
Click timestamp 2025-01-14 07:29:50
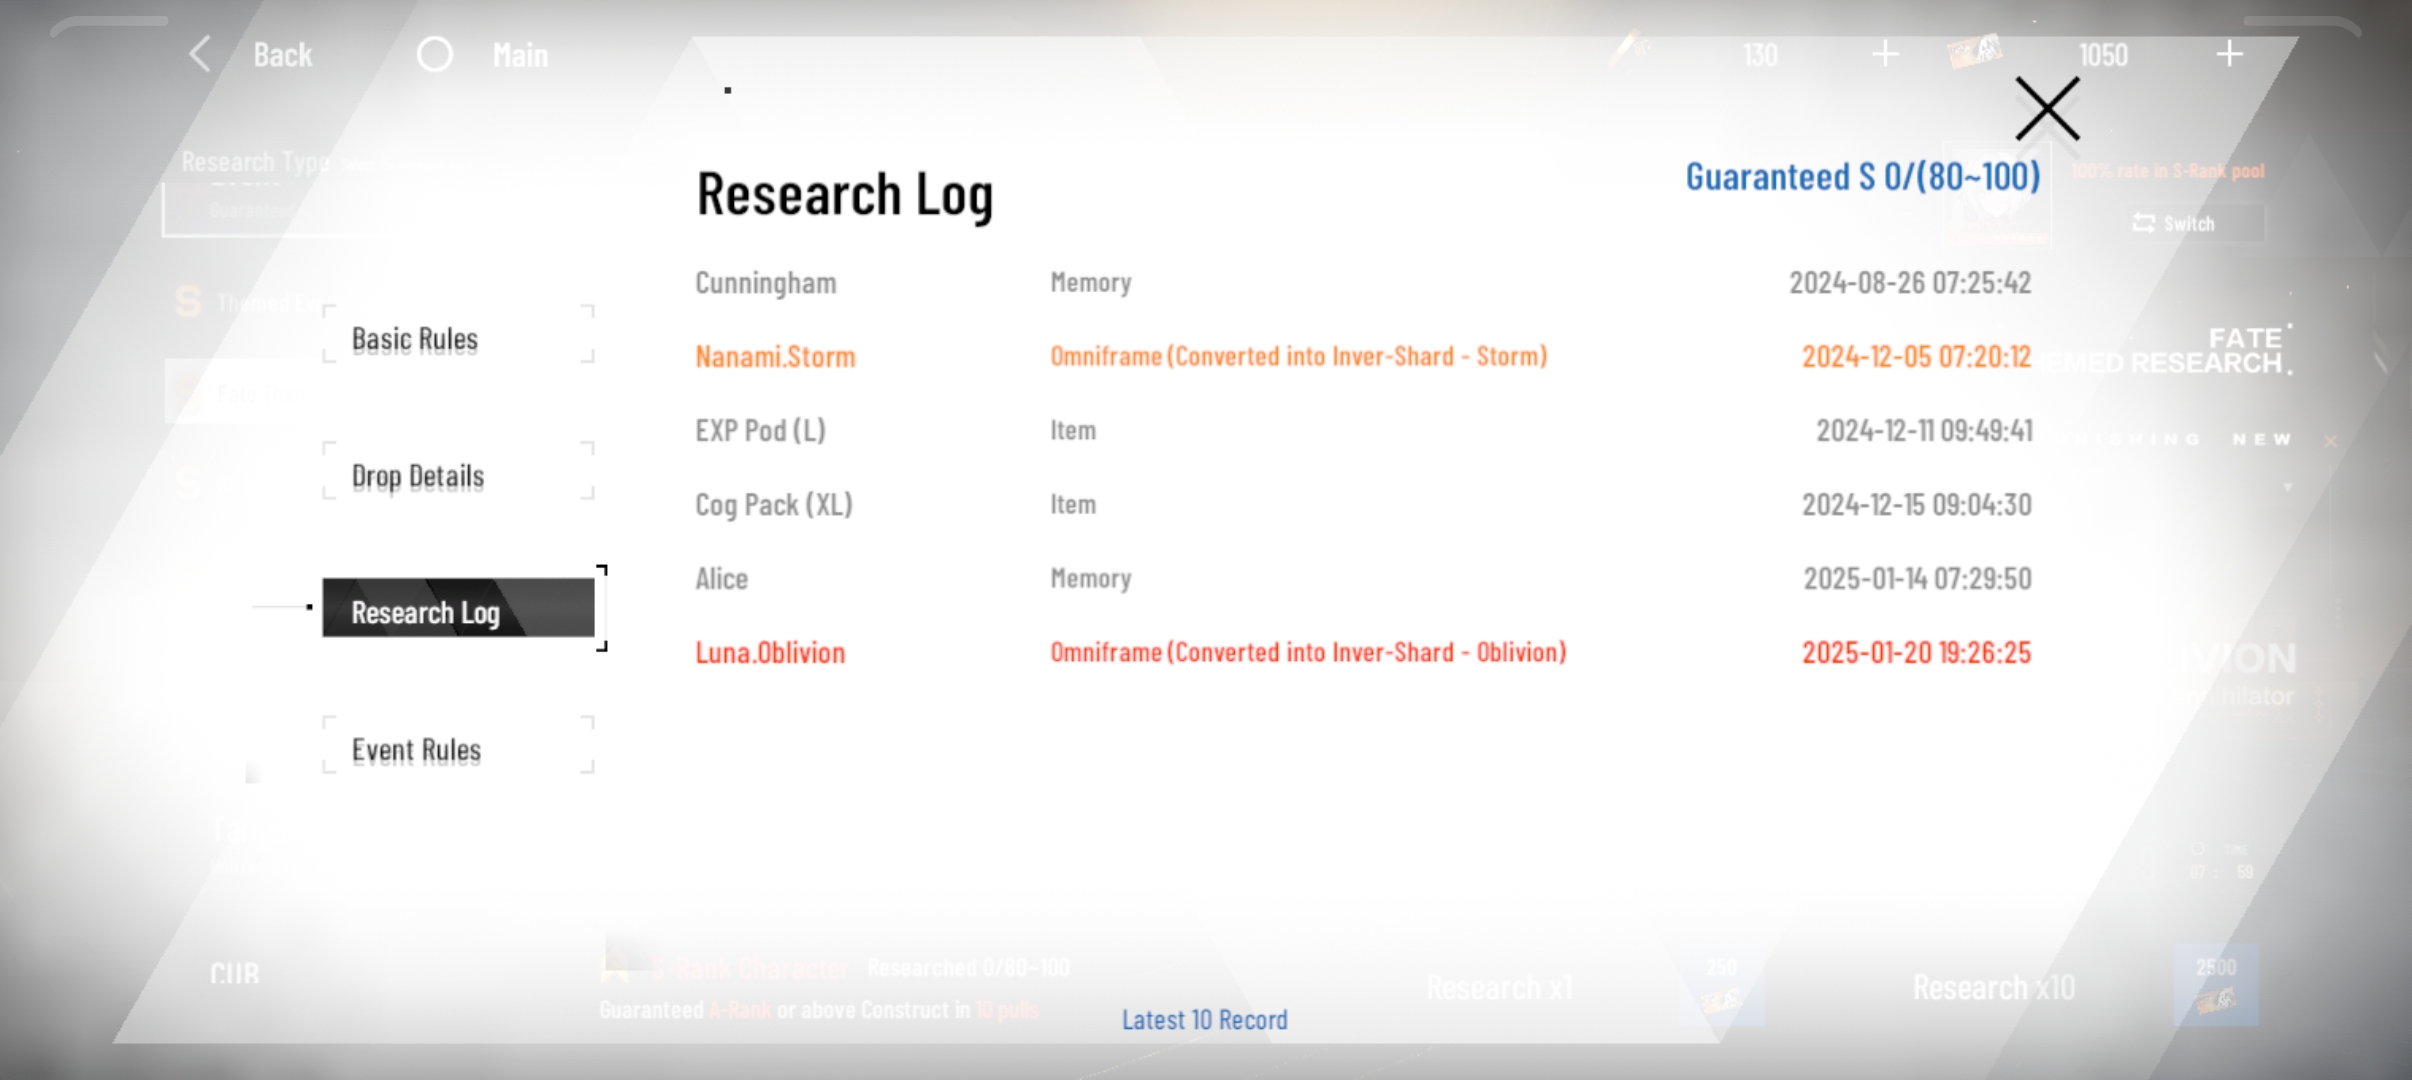pos(1917,579)
